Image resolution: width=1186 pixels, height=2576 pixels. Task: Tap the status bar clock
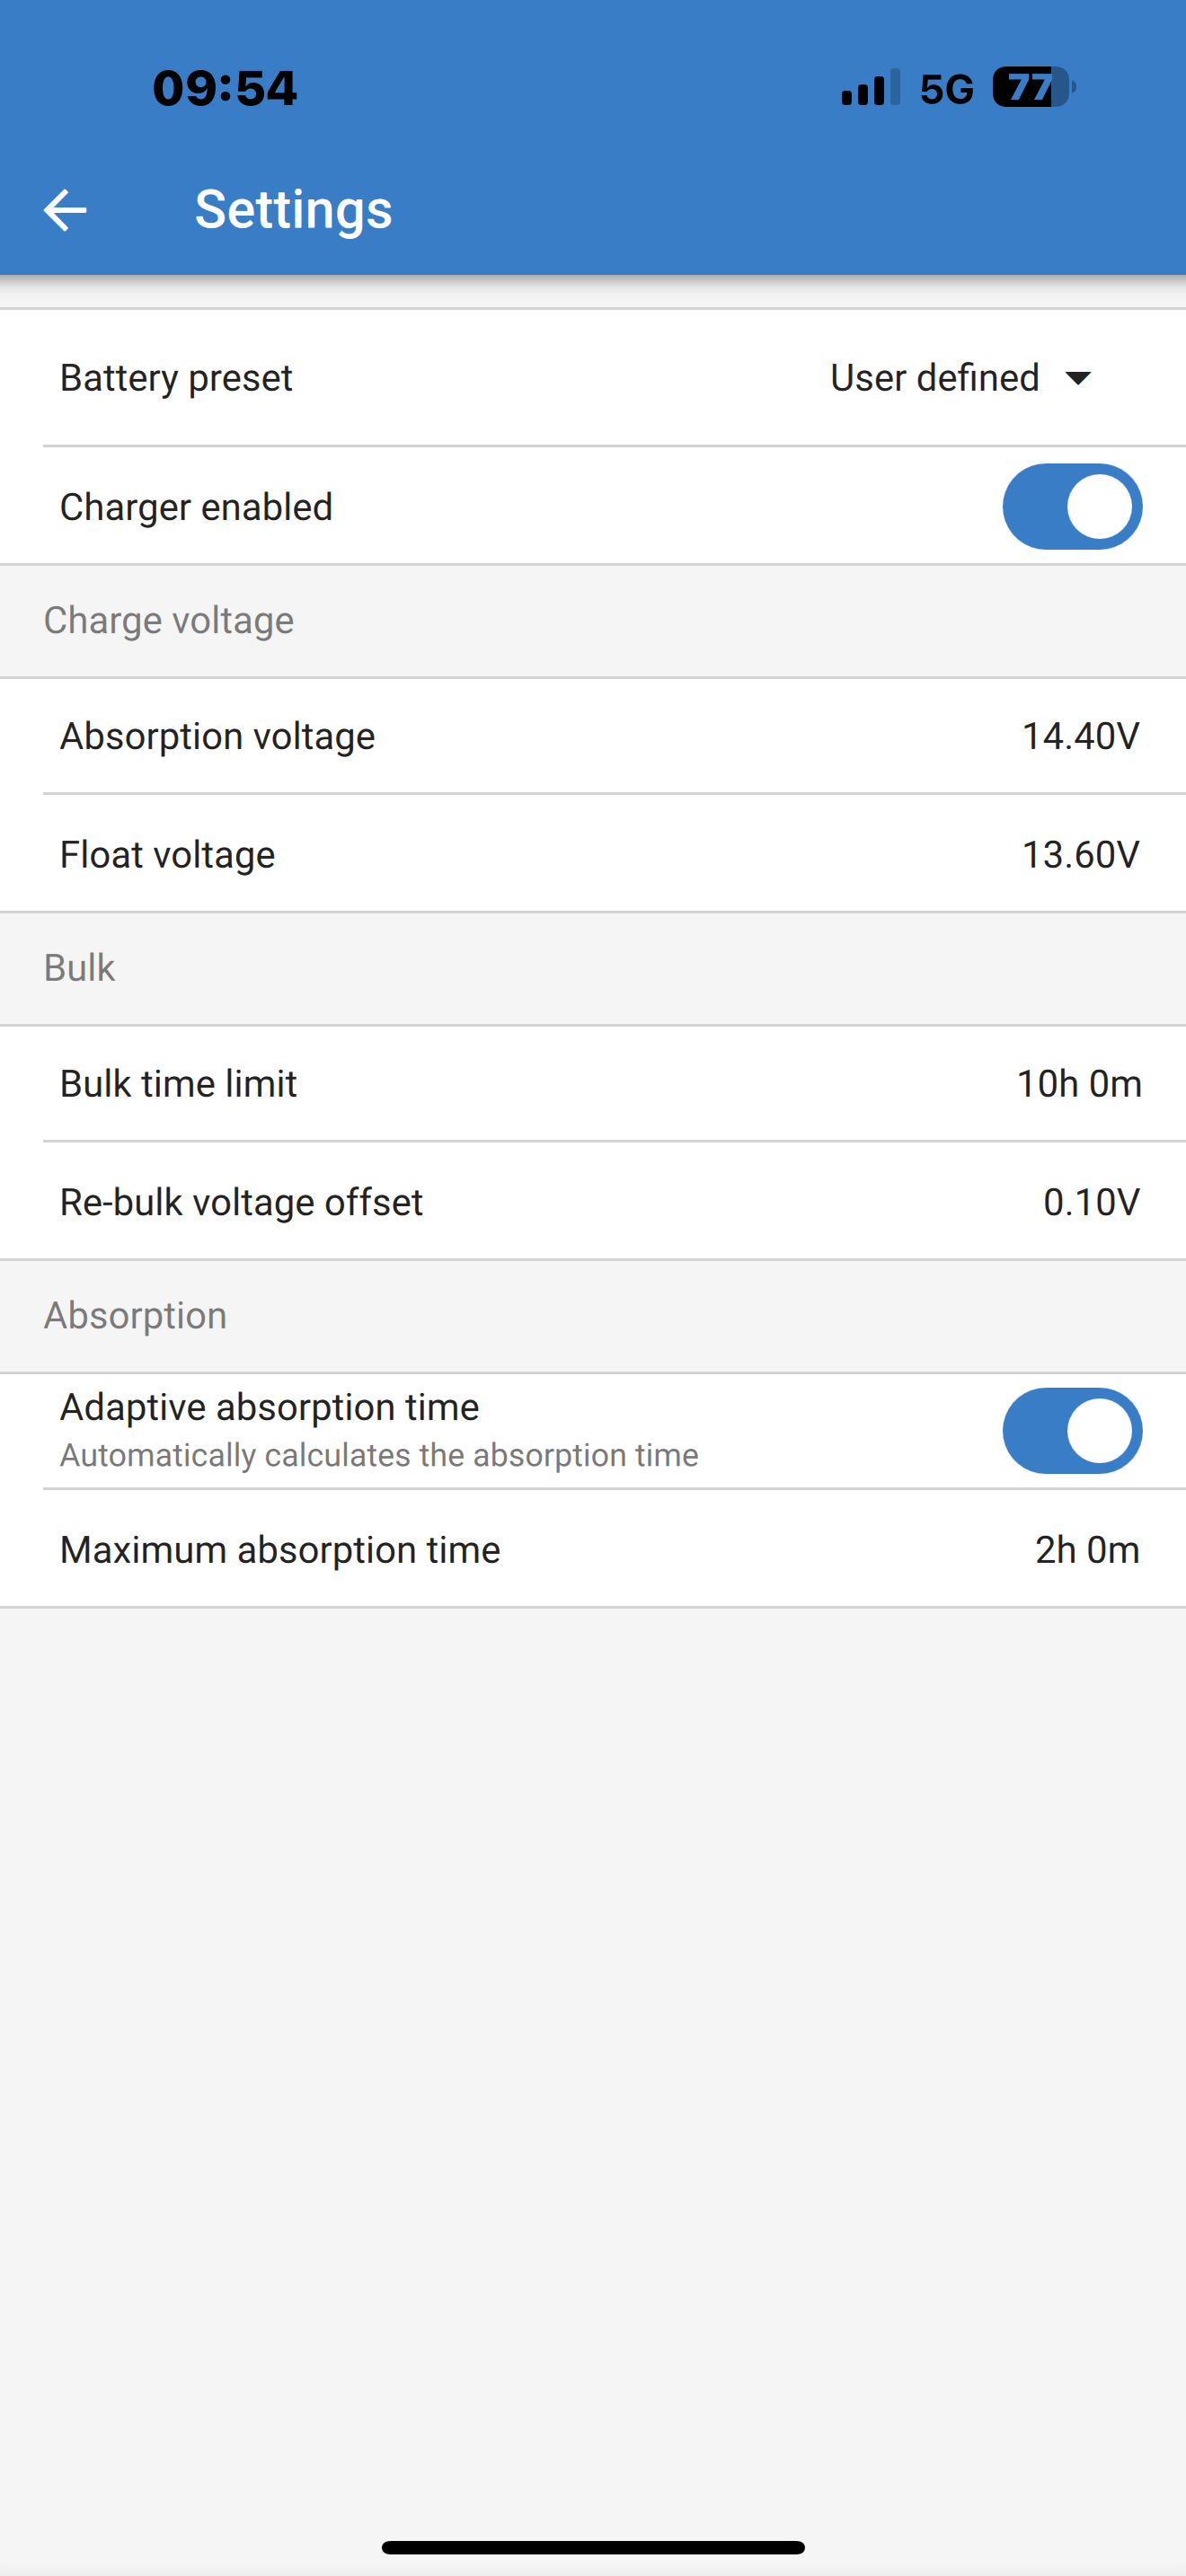click(x=225, y=88)
